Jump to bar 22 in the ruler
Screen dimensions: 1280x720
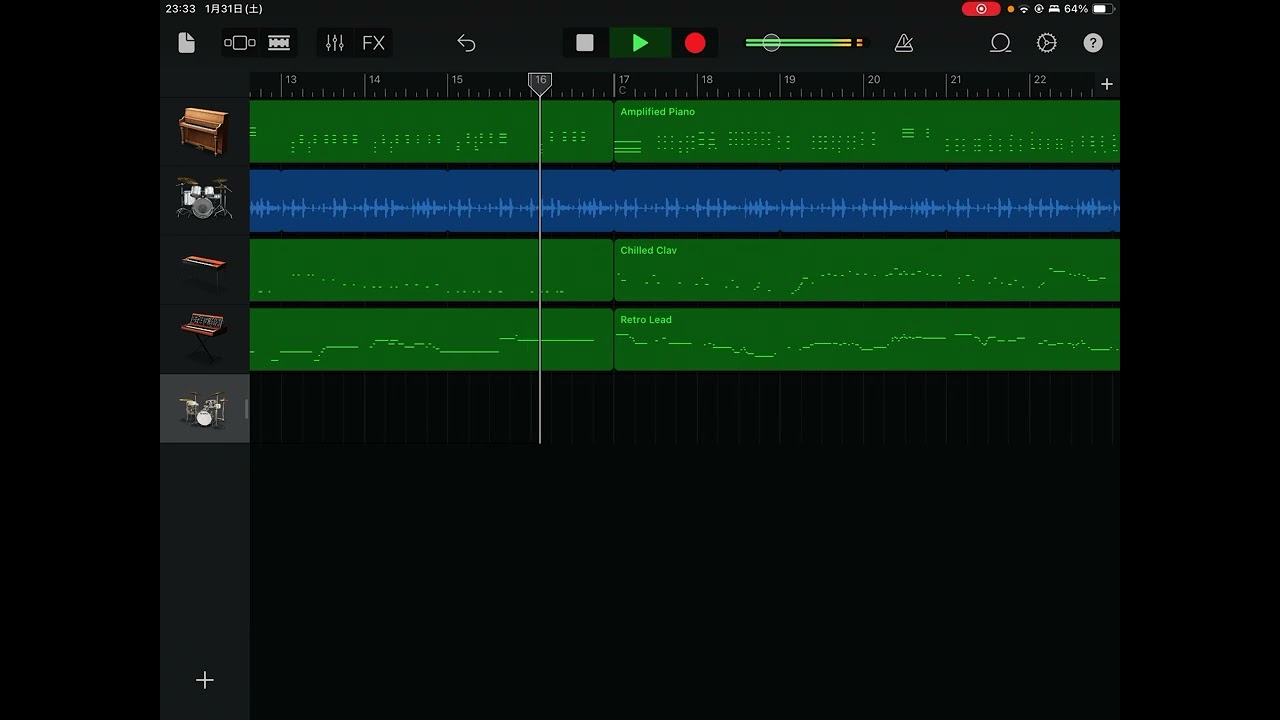pos(1040,80)
